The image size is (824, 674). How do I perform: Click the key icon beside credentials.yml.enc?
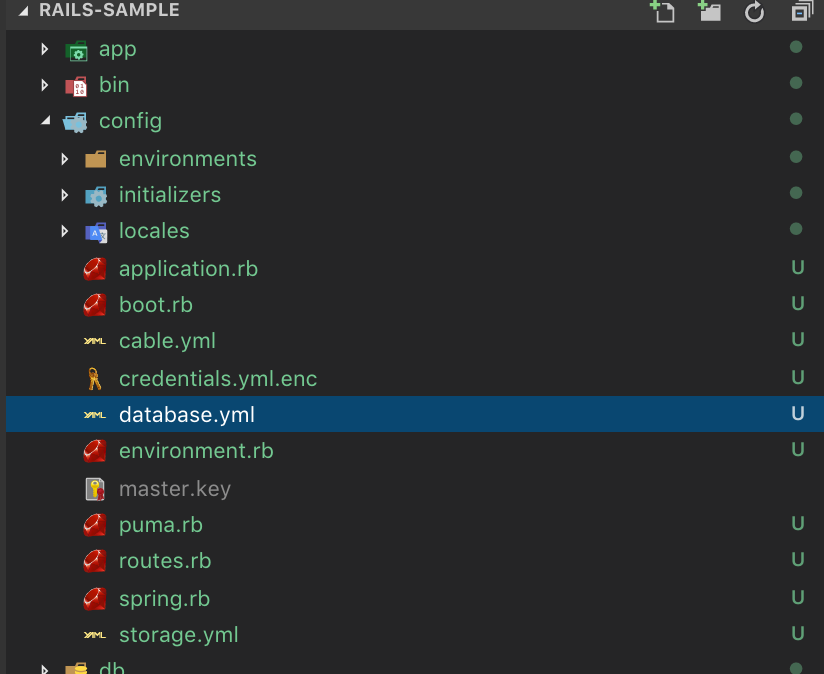[x=95, y=378]
